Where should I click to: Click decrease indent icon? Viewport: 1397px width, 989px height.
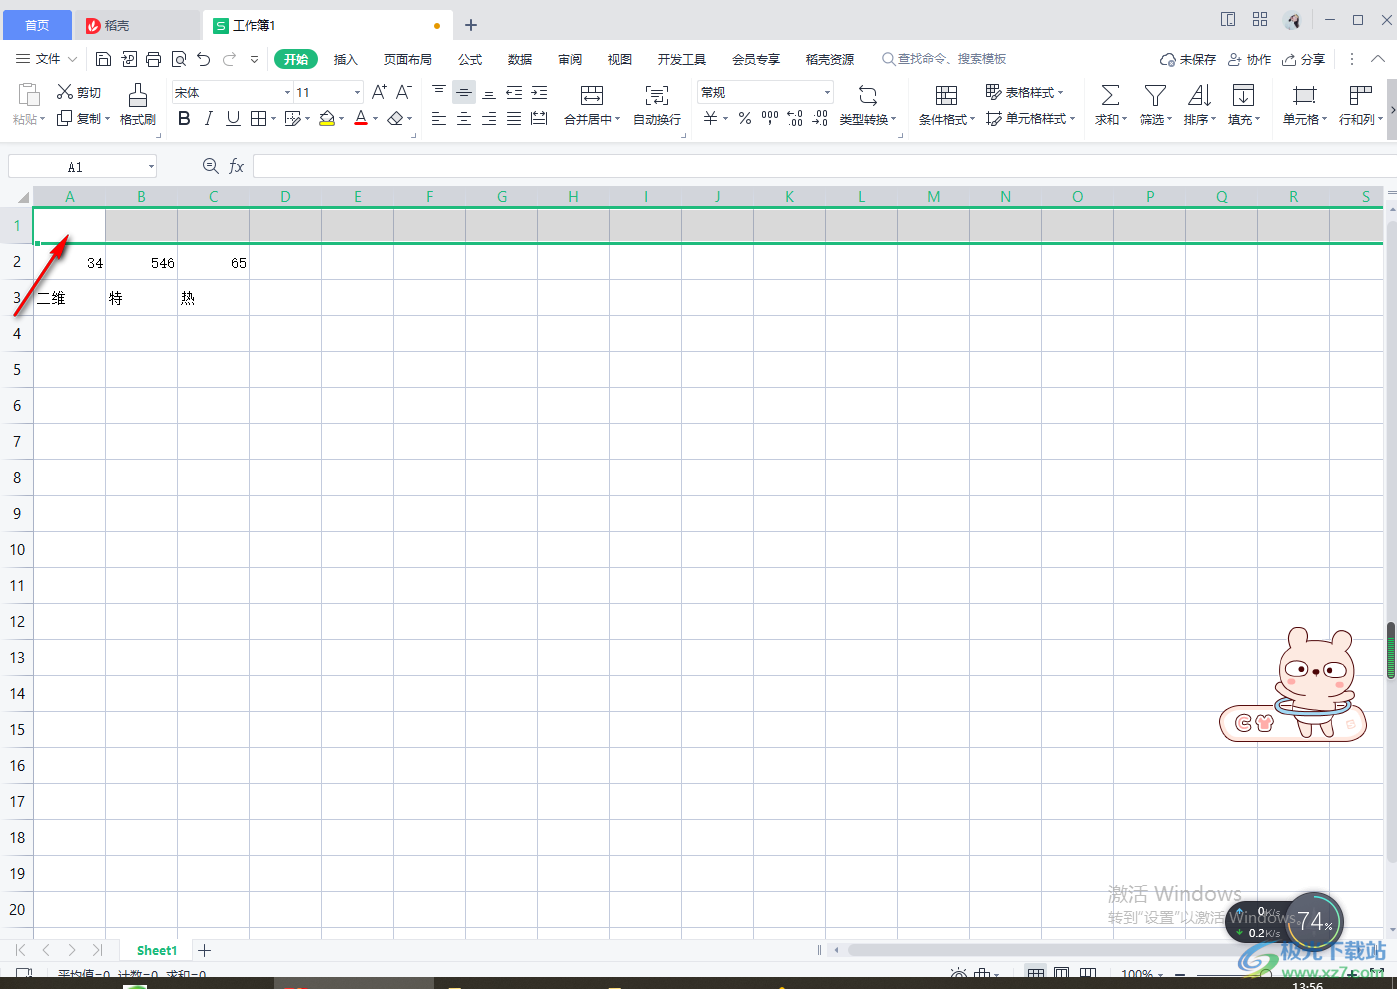click(x=514, y=92)
